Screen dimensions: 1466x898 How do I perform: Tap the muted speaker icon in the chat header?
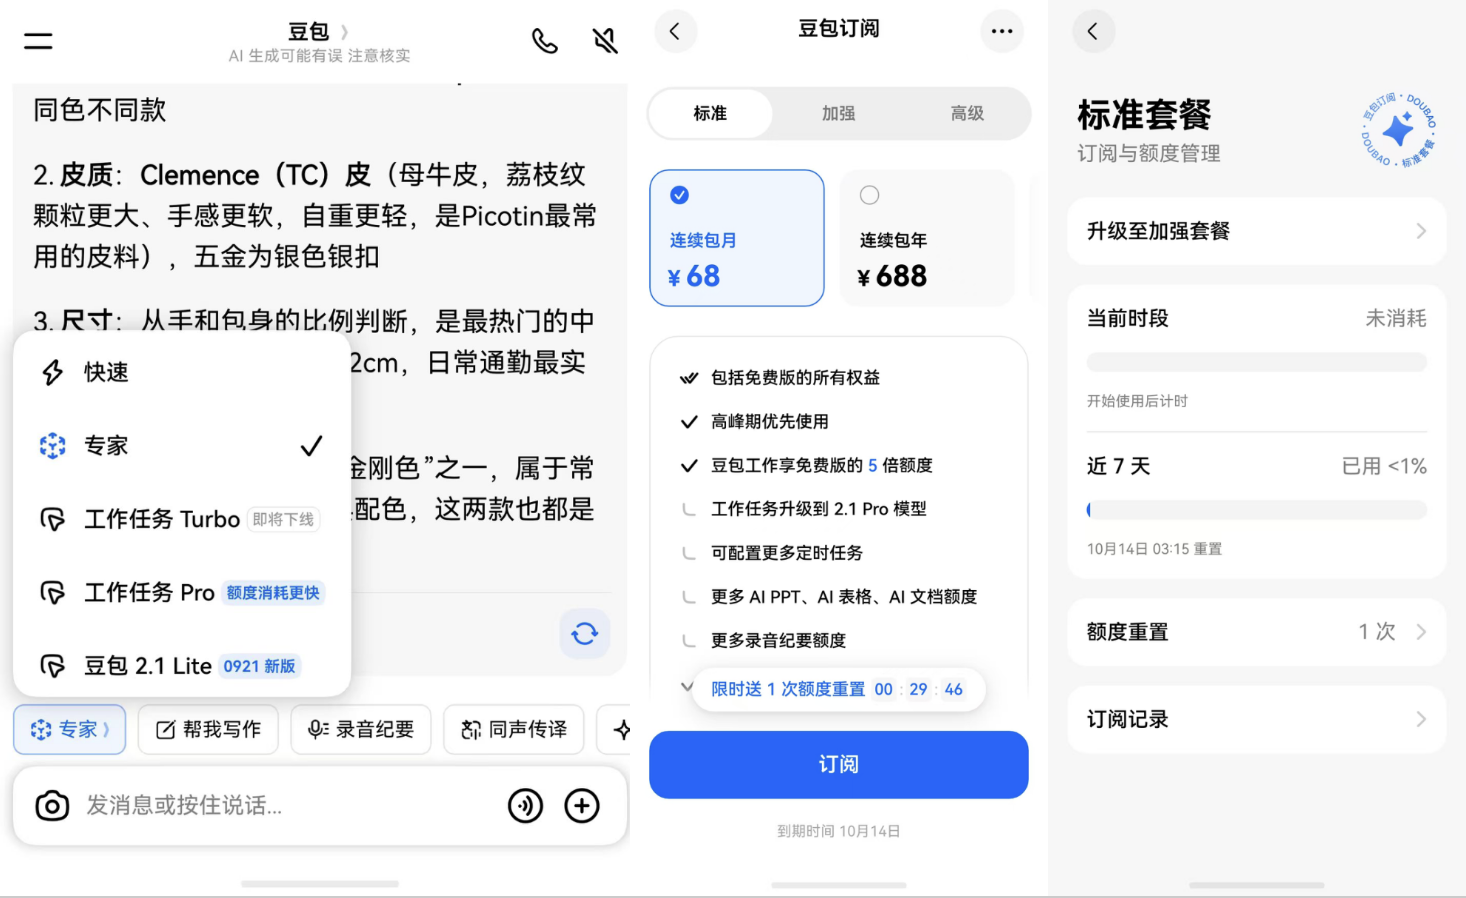tap(605, 41)
